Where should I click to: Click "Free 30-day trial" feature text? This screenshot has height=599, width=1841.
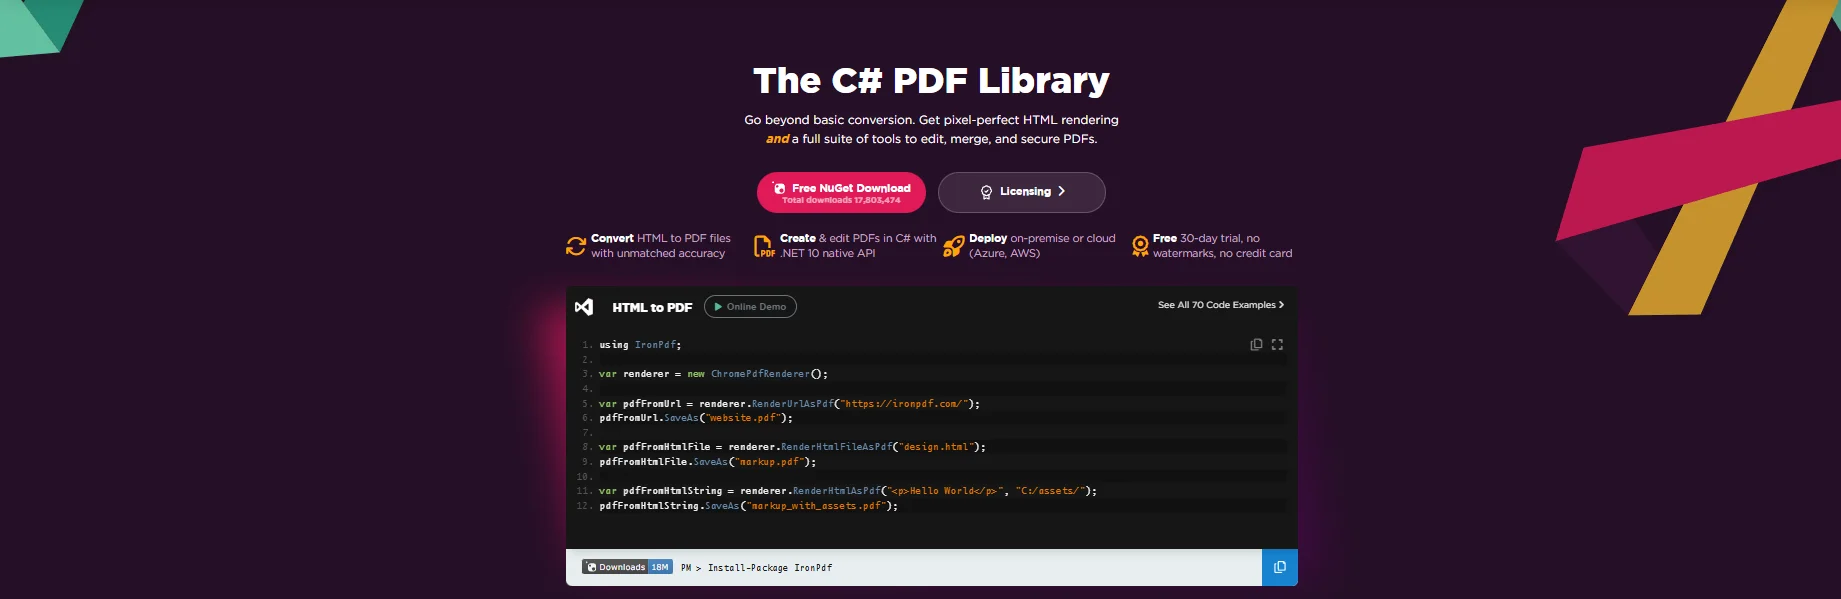click(1197, 238)
